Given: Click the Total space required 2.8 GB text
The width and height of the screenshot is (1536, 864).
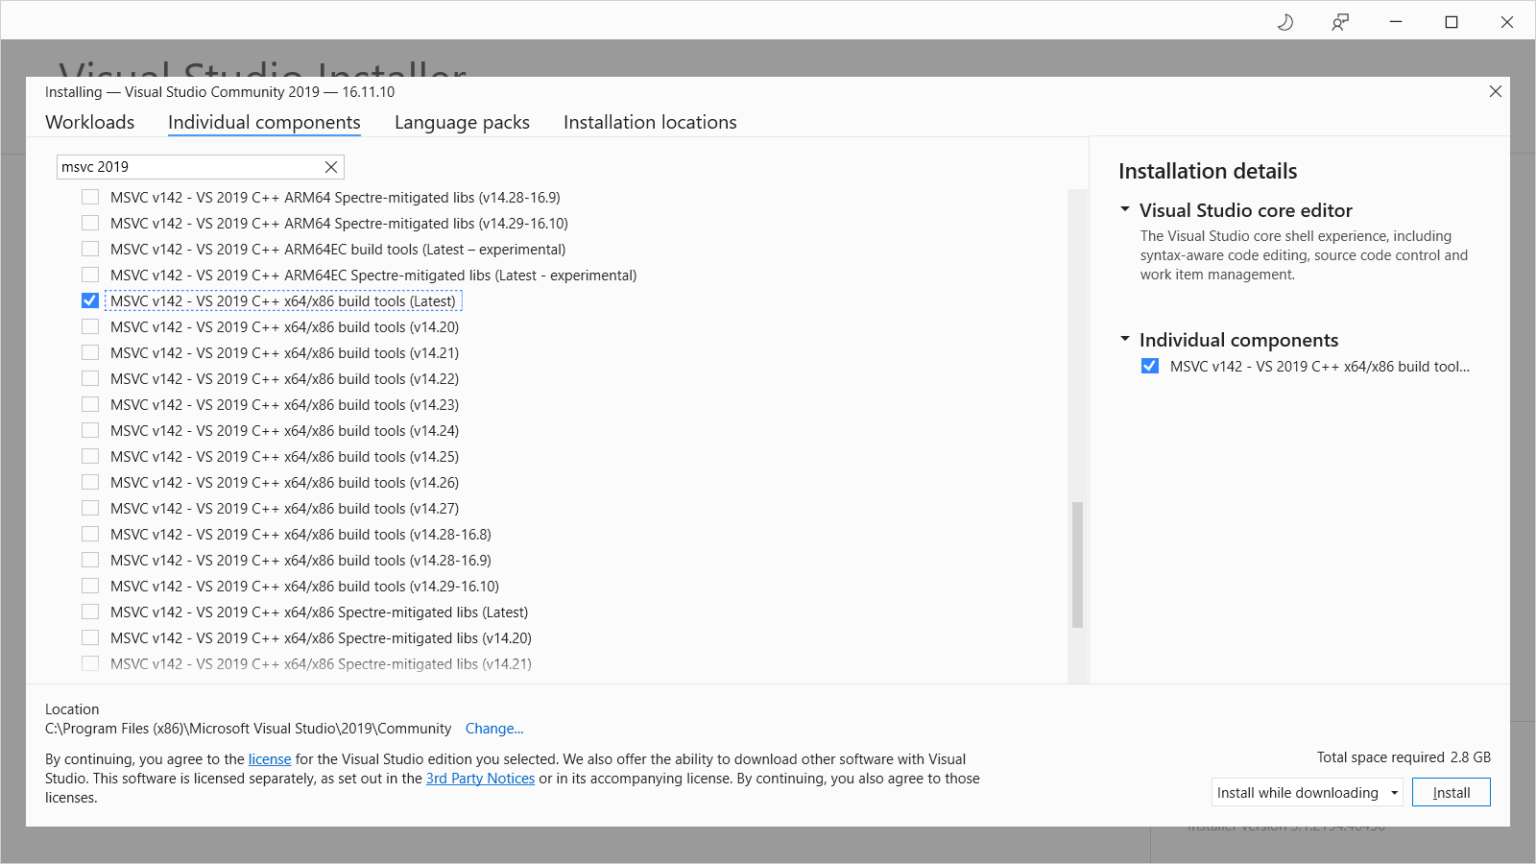Looking at the screenshot, I should pyautogui.click(x=1403, y=757).
